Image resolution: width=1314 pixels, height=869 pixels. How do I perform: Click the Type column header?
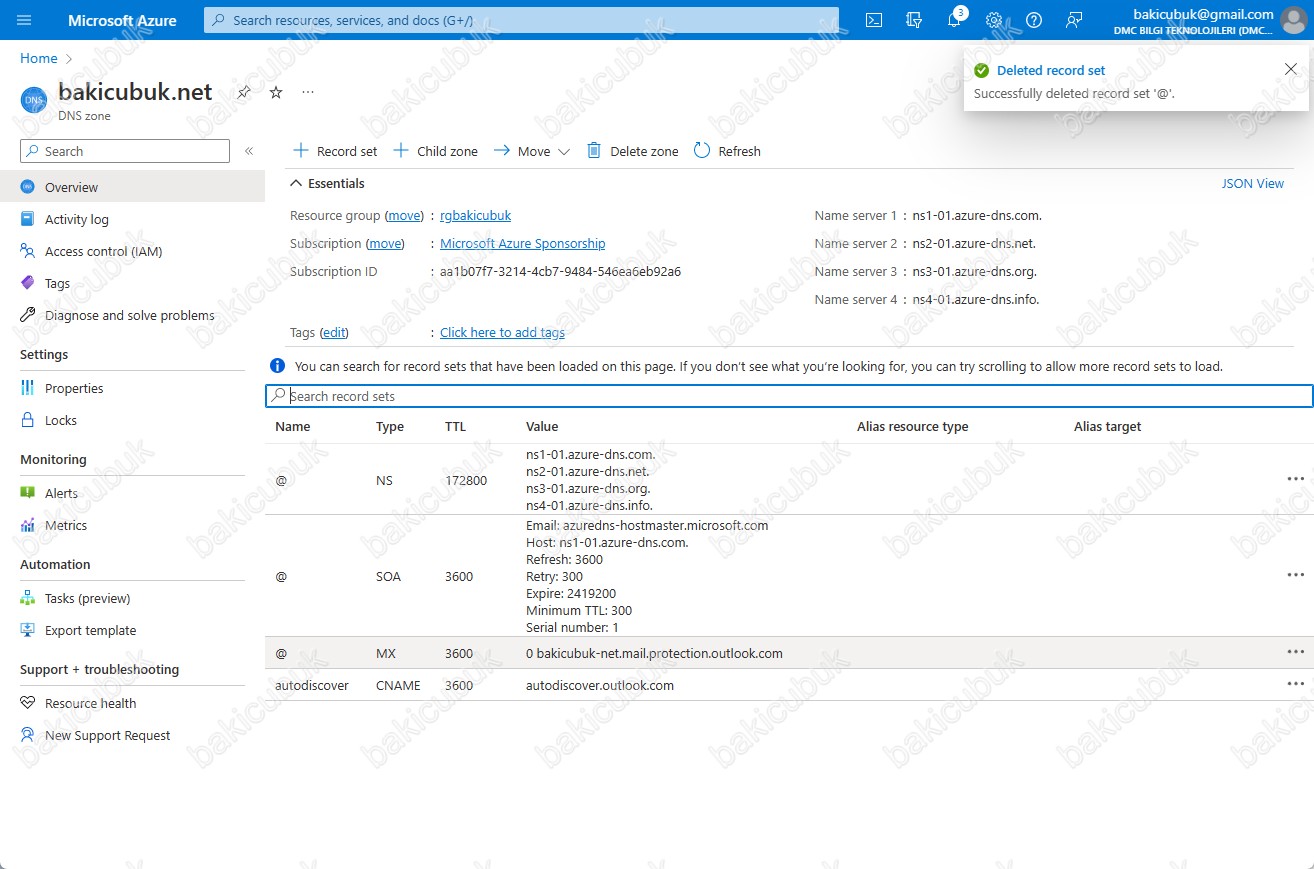390,426
